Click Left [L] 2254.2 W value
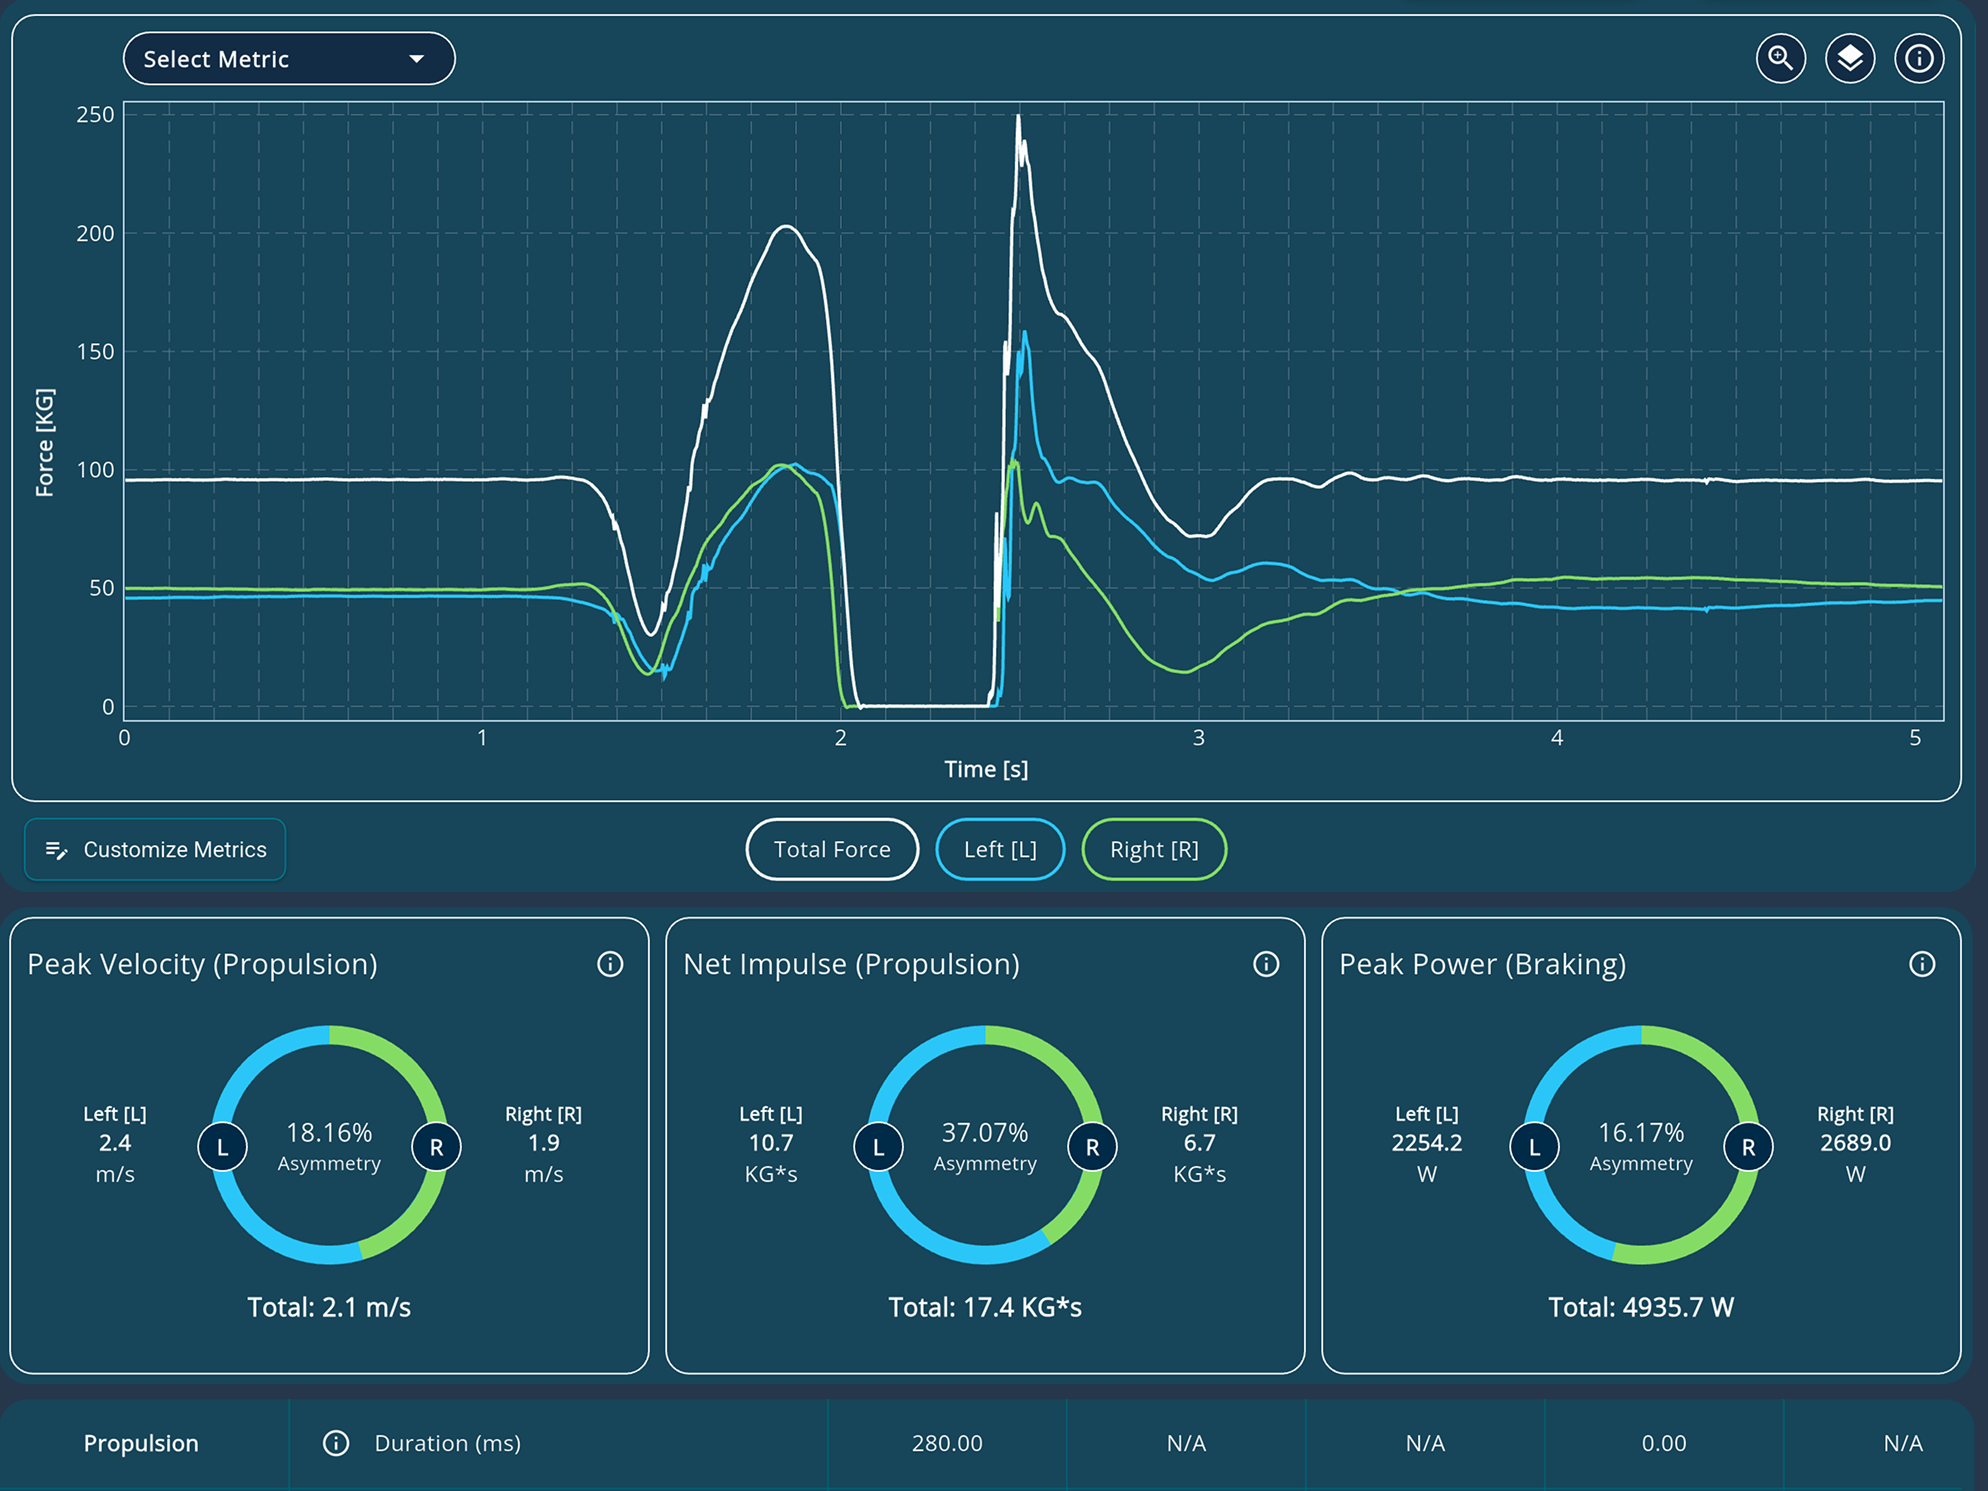Viewport: 1988px width, 1491px height. (1427, 1144)
